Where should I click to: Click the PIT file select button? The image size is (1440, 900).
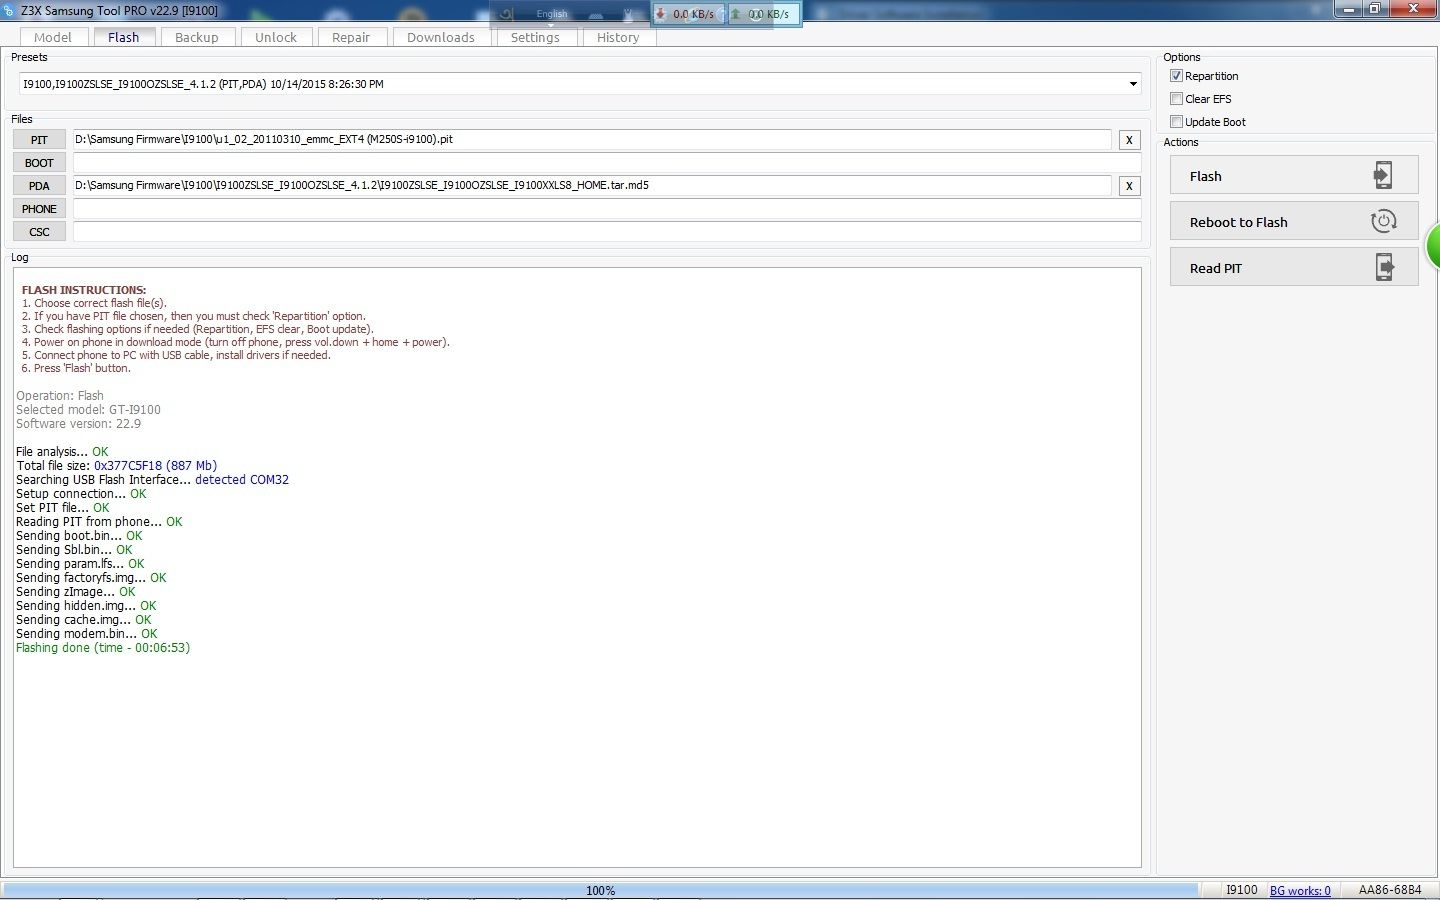[39, 140]
